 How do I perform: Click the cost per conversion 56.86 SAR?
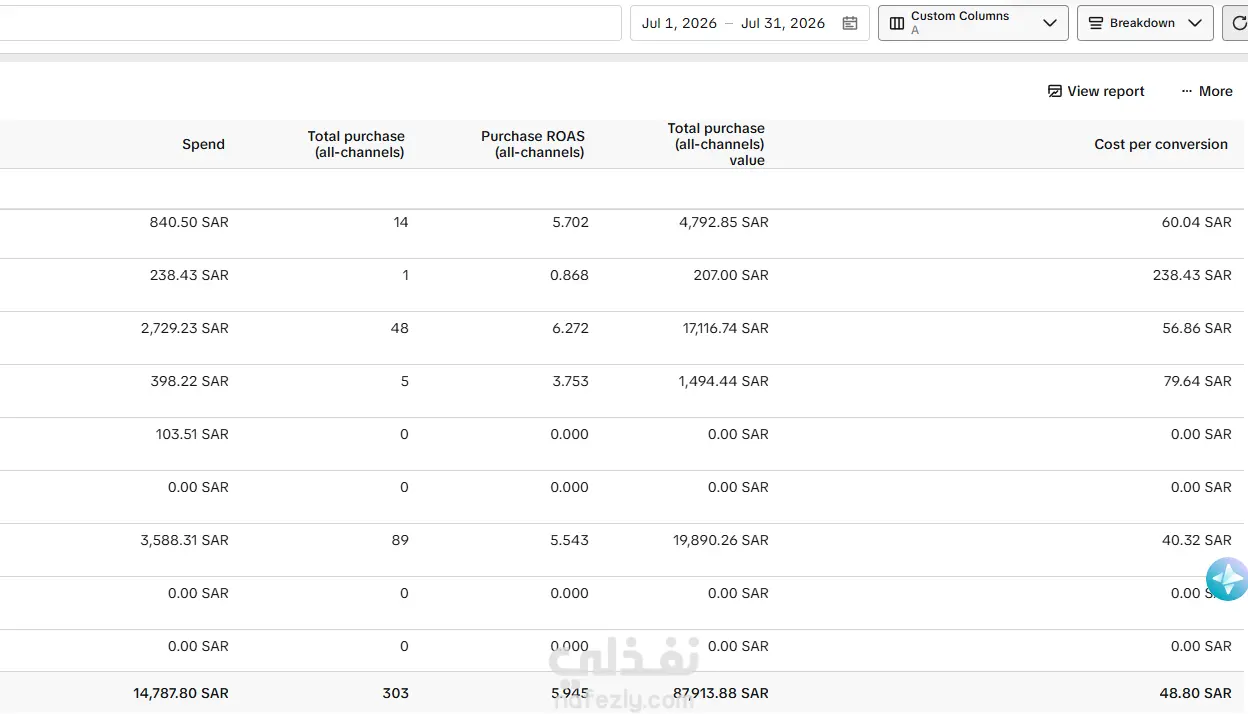click(1197, 328)
